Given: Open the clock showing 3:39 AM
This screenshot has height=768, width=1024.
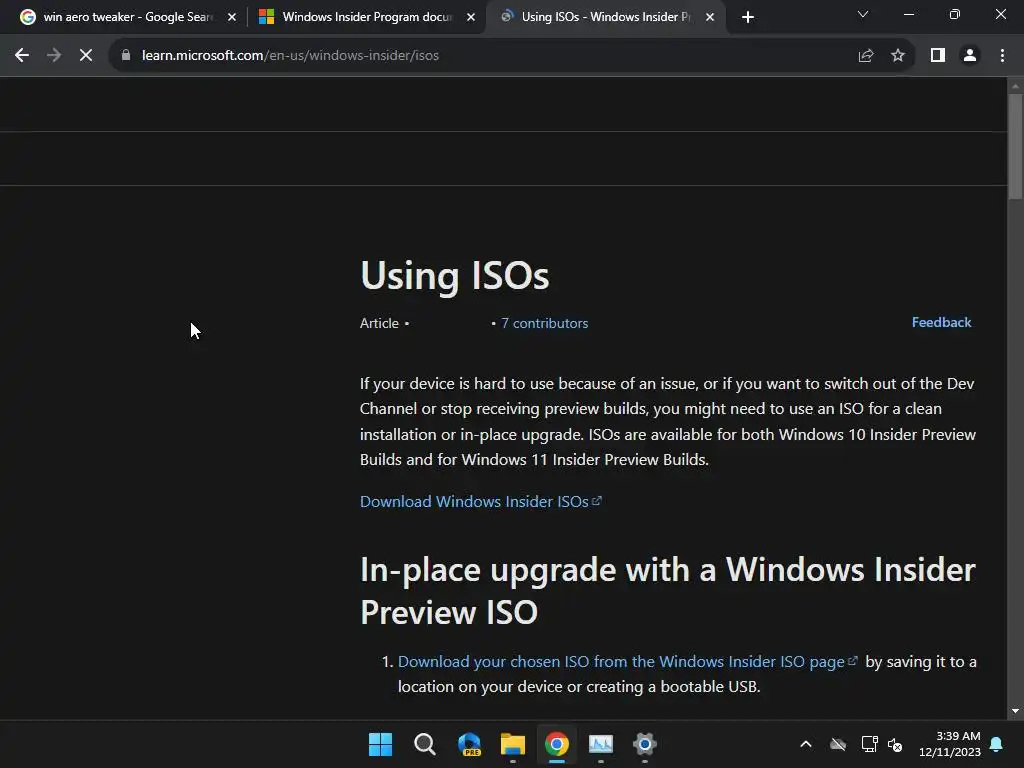Looking at the screenshot, I should [x=950, y=744].
